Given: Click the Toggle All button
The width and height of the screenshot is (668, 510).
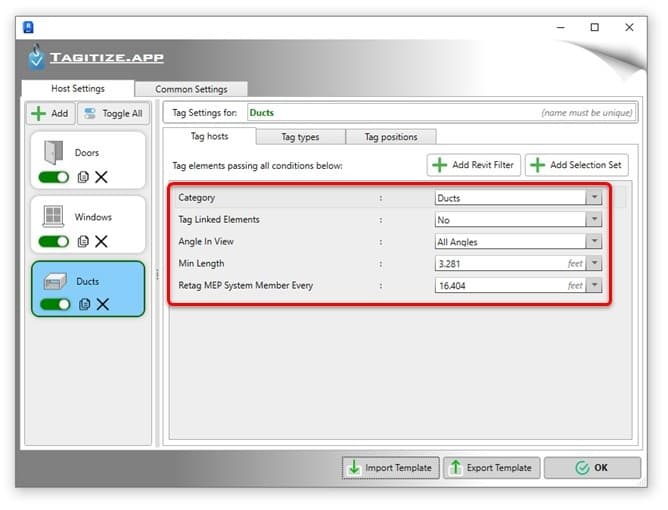Looking at the screenshot, I should click(x=114, y=113).
